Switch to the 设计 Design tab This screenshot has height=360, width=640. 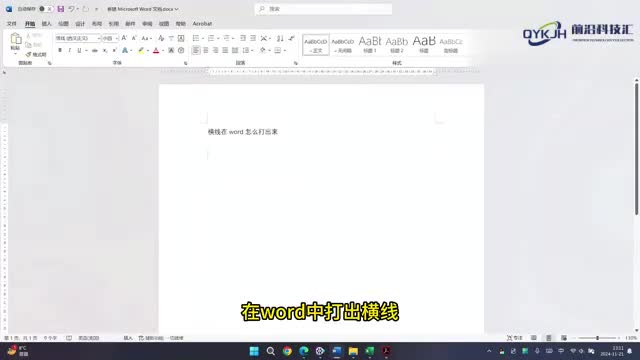click(80, 24)
